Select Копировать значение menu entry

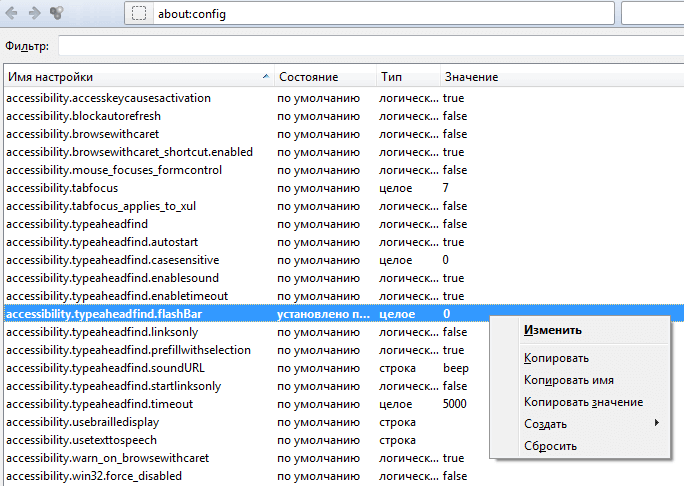tap(583, 402)
